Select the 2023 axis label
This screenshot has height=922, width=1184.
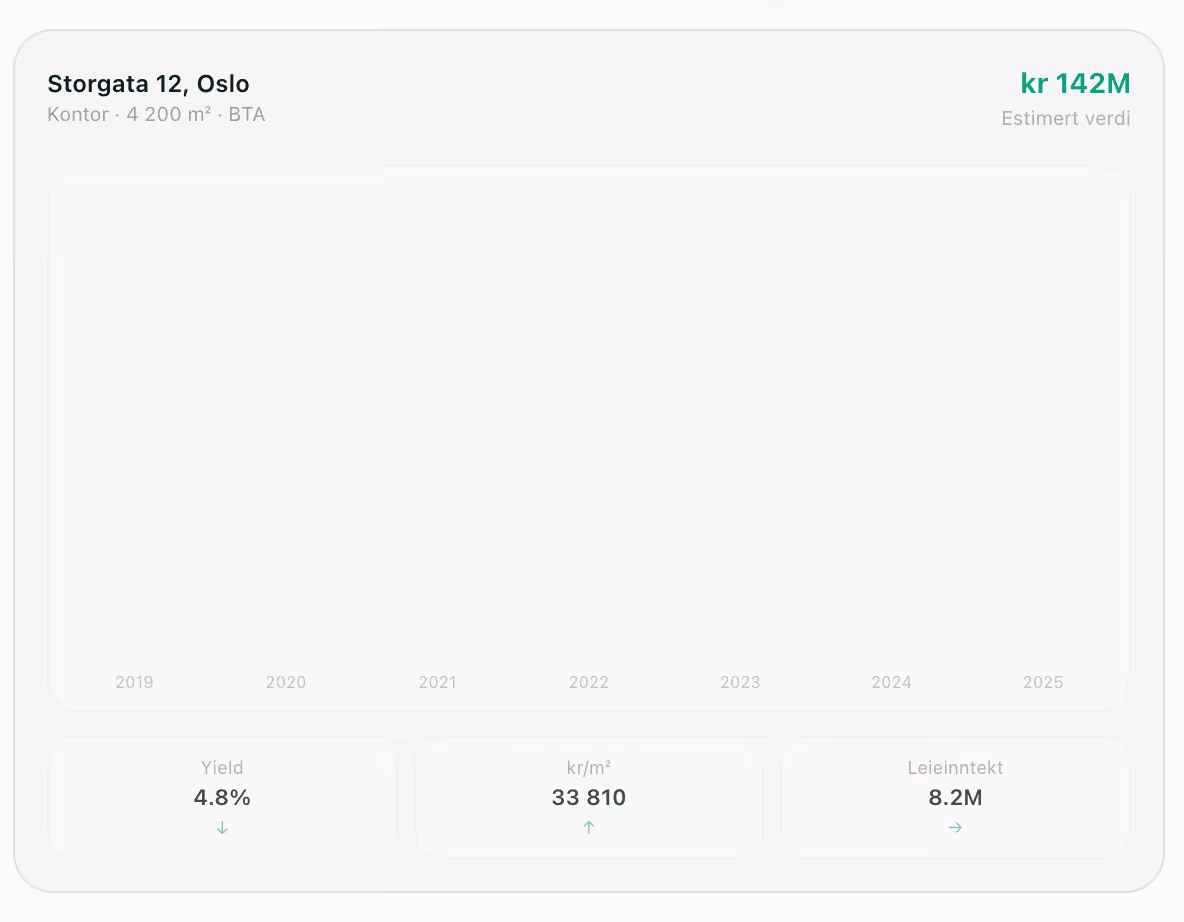click(740, 683)
